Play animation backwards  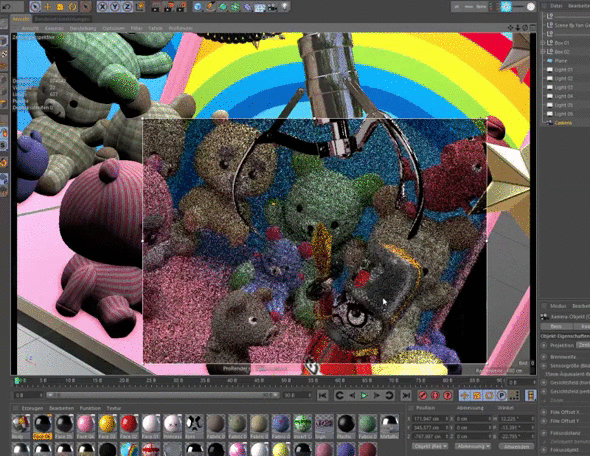(352, 395)
